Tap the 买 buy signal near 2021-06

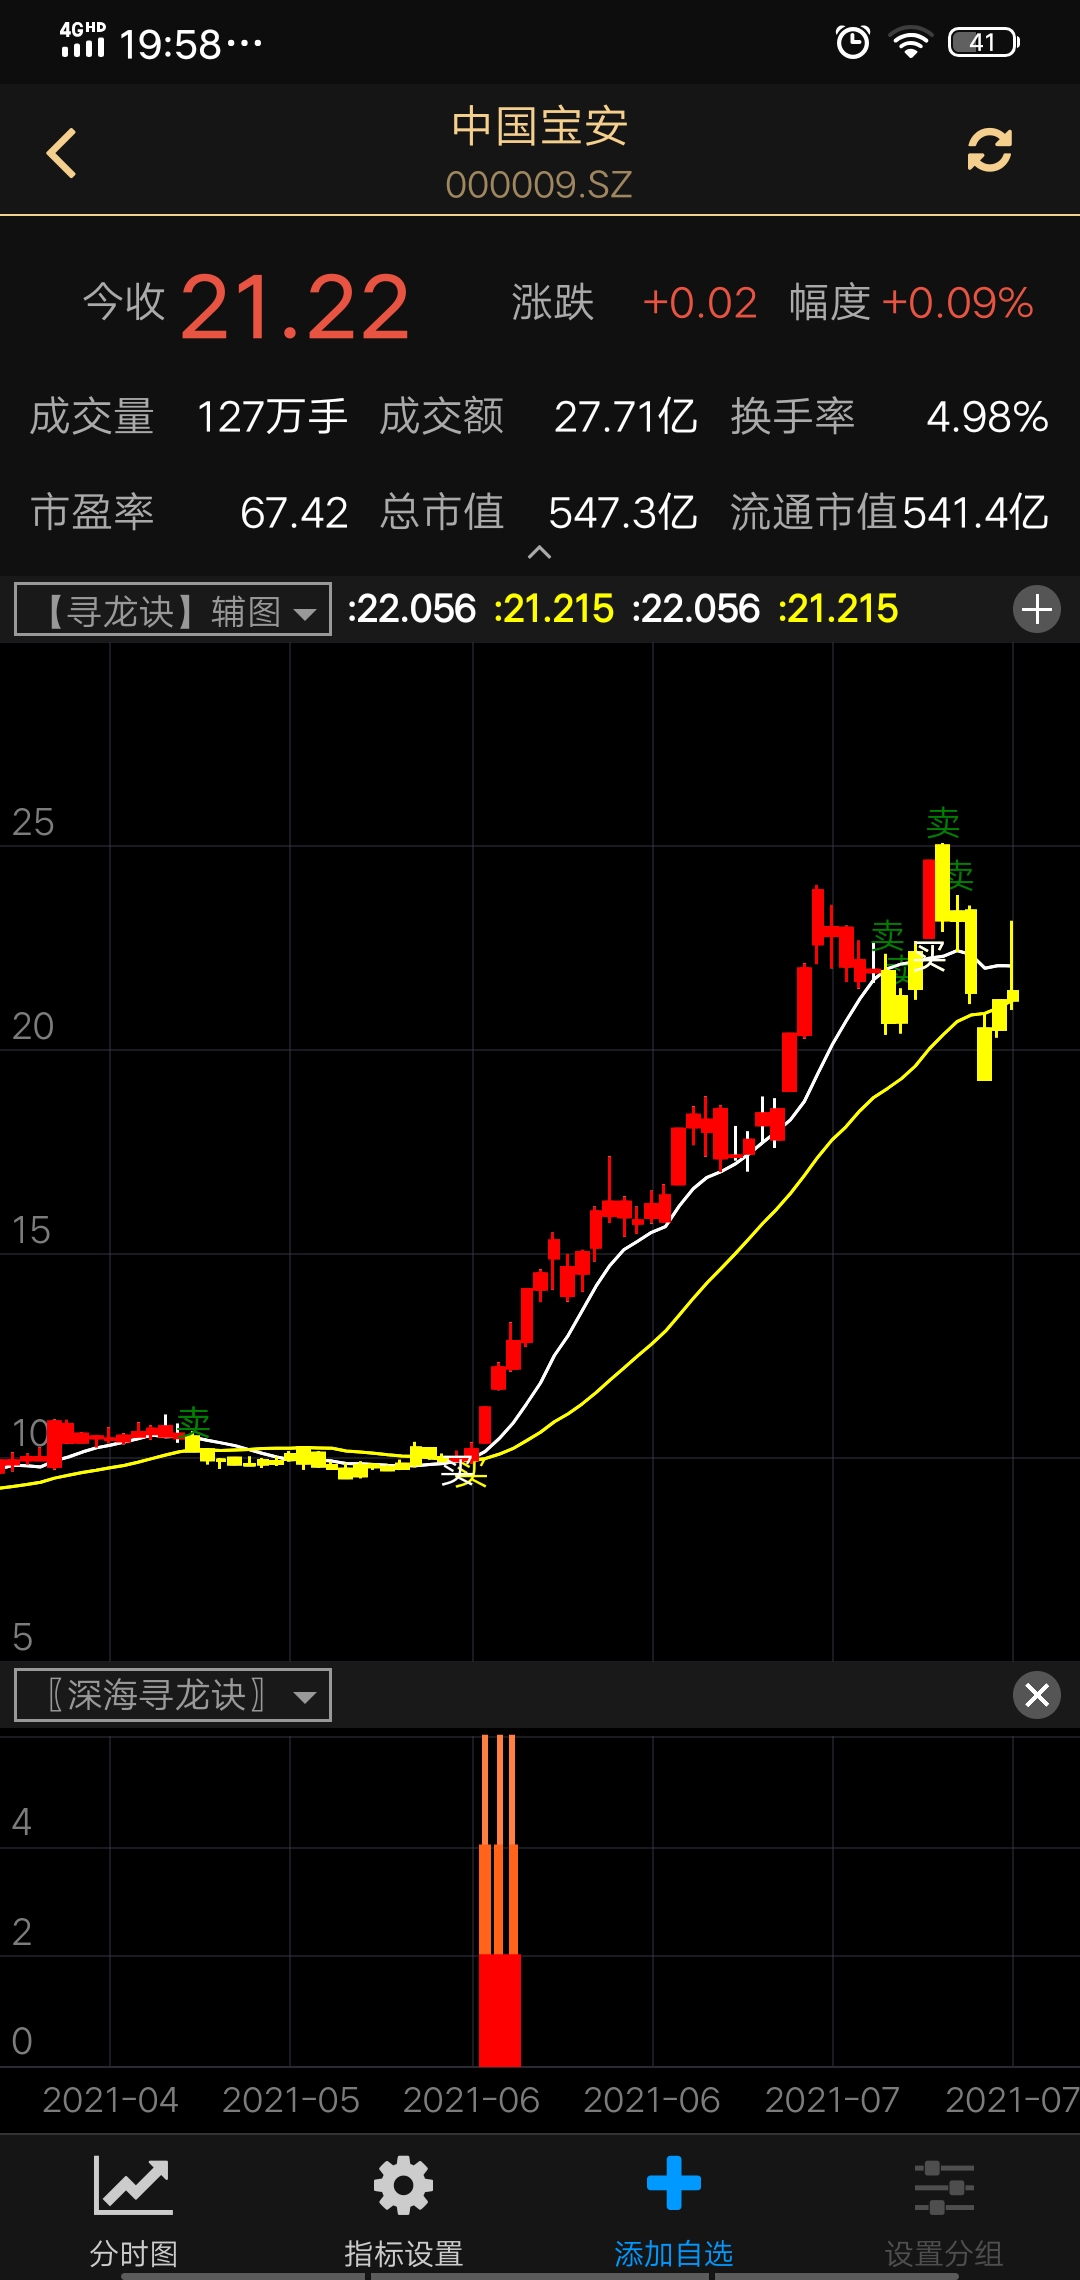(462, 1471)
